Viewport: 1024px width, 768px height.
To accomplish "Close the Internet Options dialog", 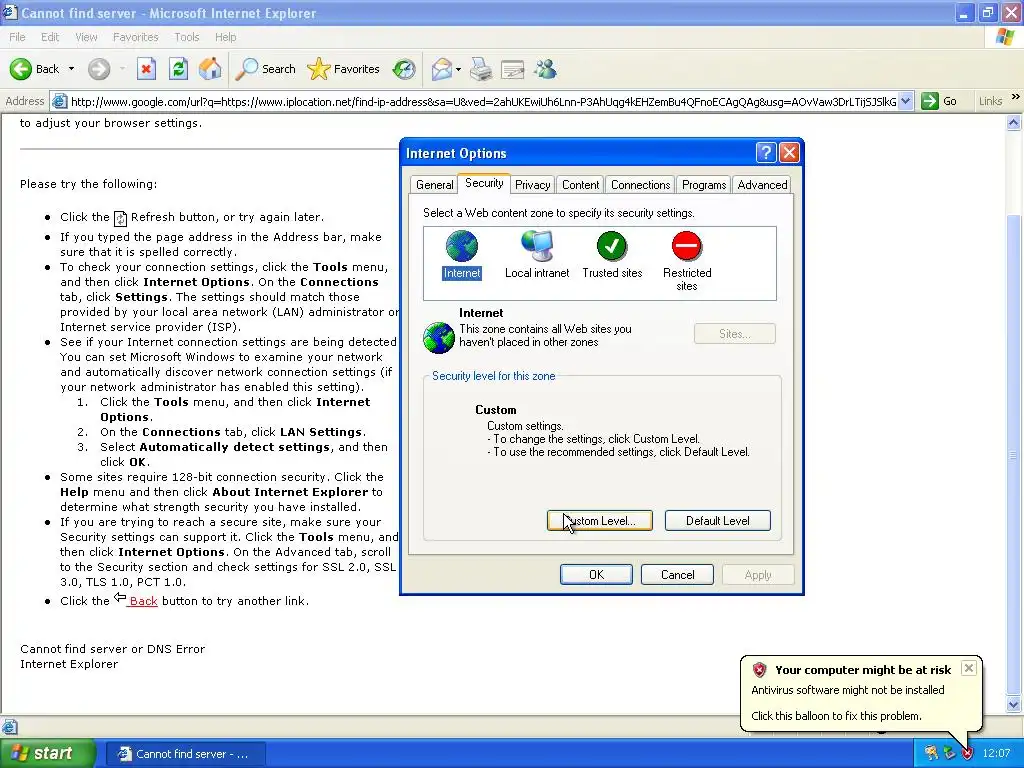I will (789, 153).
